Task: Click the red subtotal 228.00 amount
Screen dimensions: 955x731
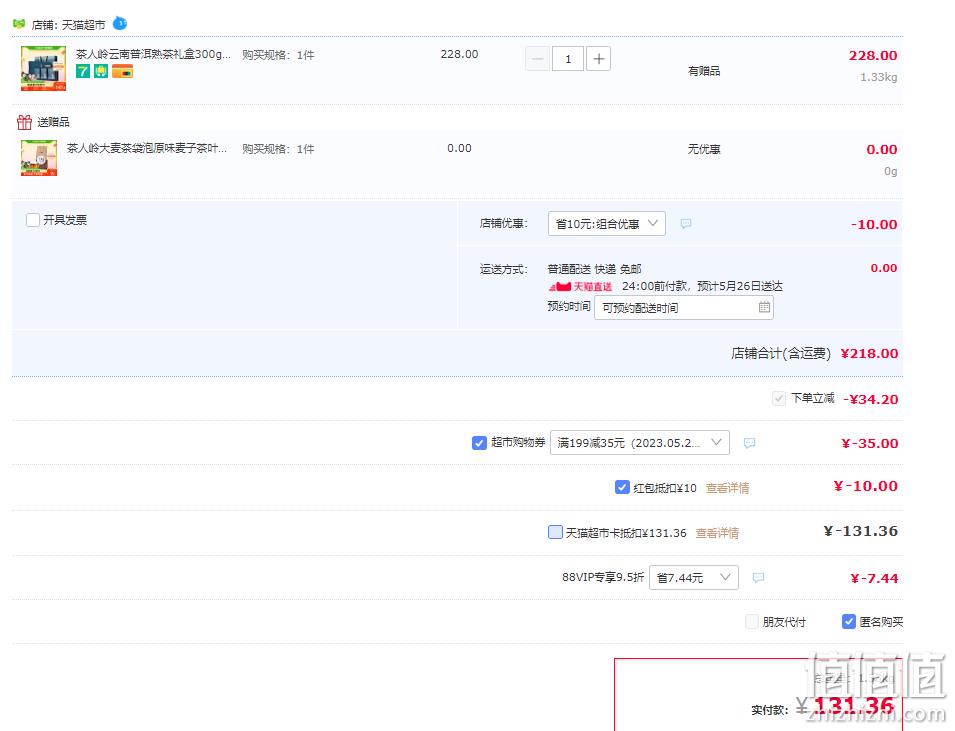Action: [873, 55]
